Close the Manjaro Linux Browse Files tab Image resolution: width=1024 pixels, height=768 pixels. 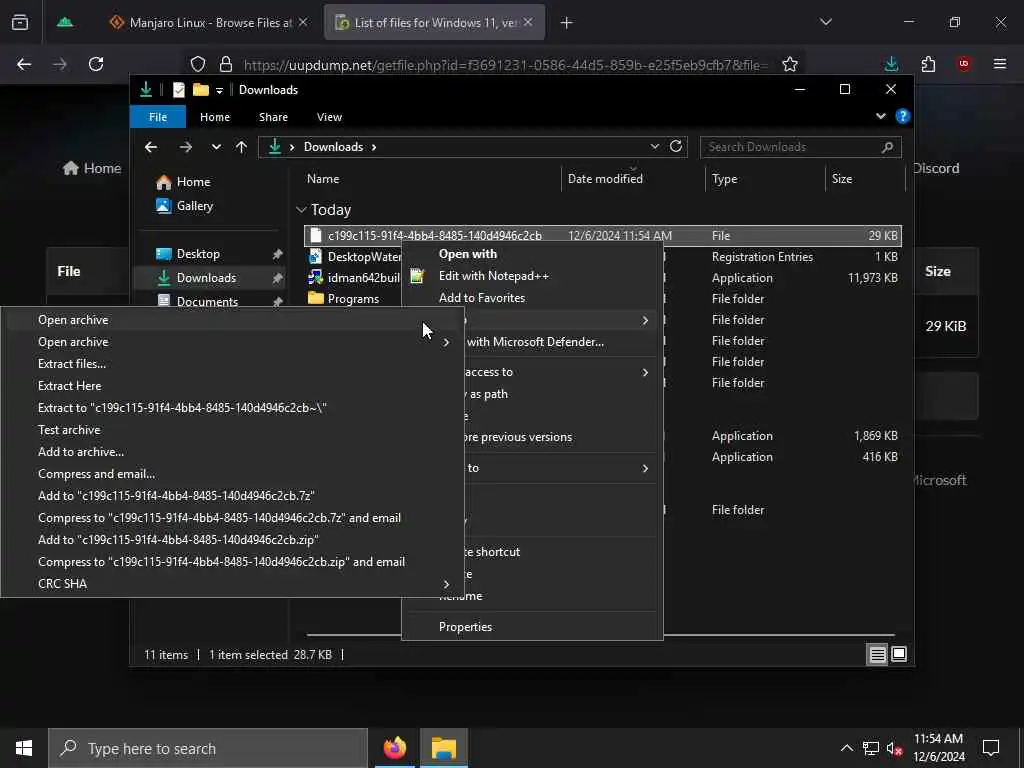point(303,22)
